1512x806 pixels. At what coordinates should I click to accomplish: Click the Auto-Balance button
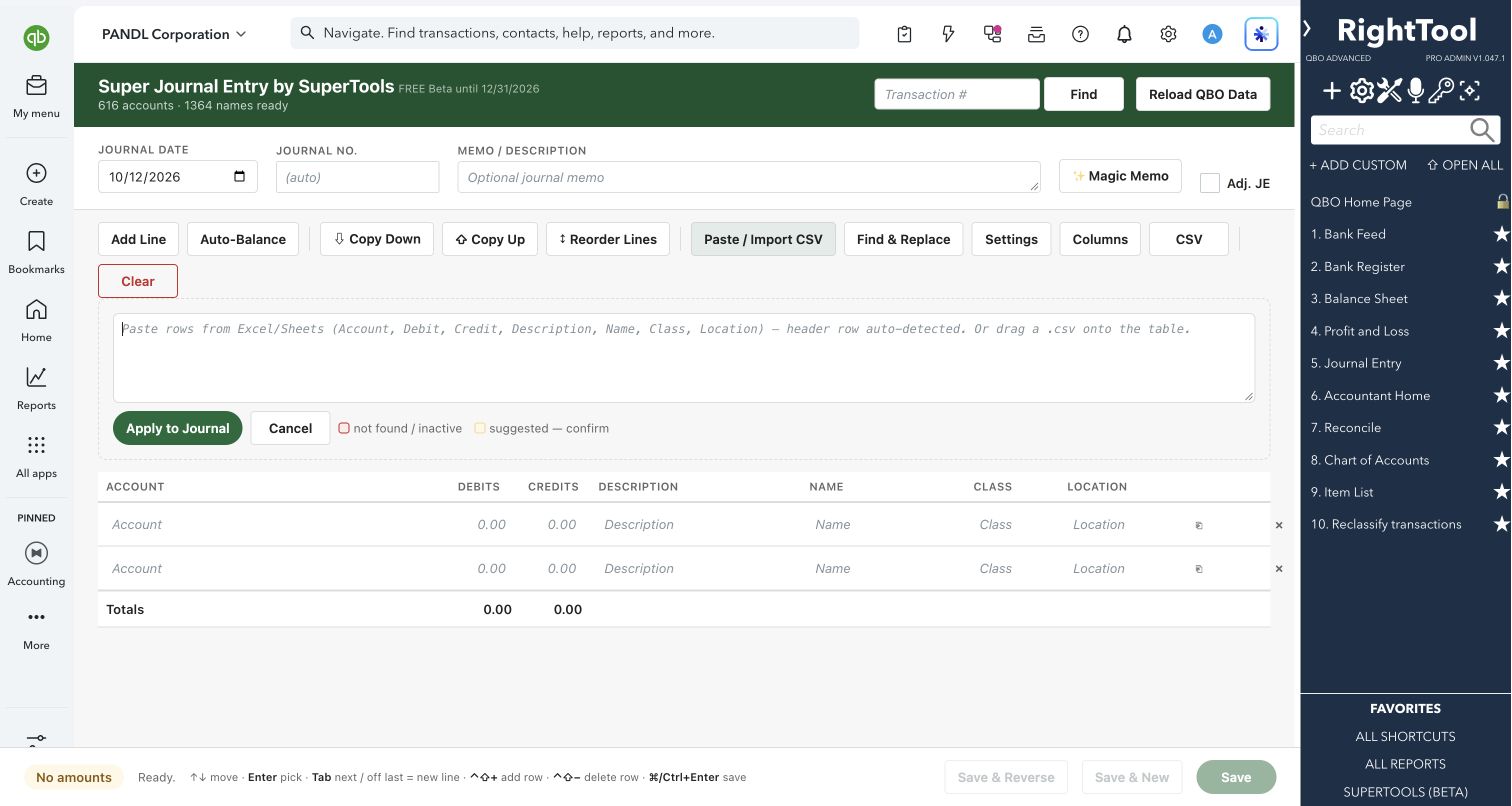pos(243,239)
